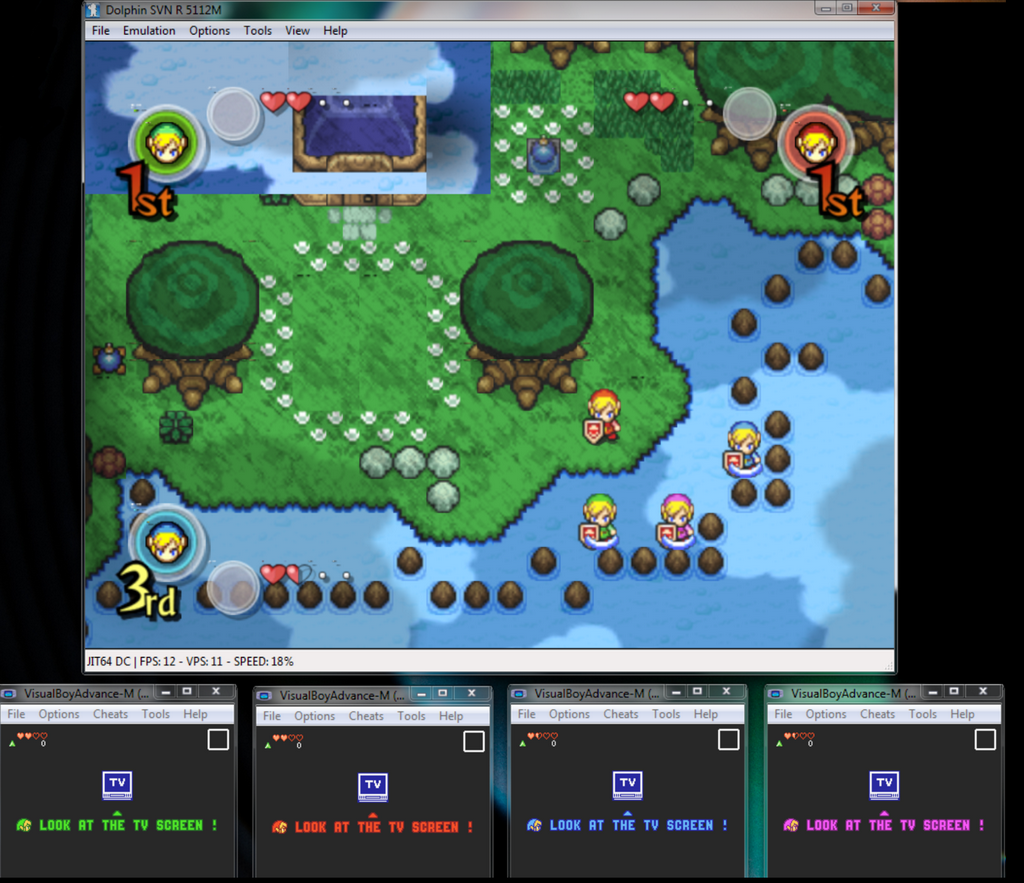Click the VisualBoyAdvance-M icon on leftmost window
This screenshot has height=883, width=1024.
(9, 691)
